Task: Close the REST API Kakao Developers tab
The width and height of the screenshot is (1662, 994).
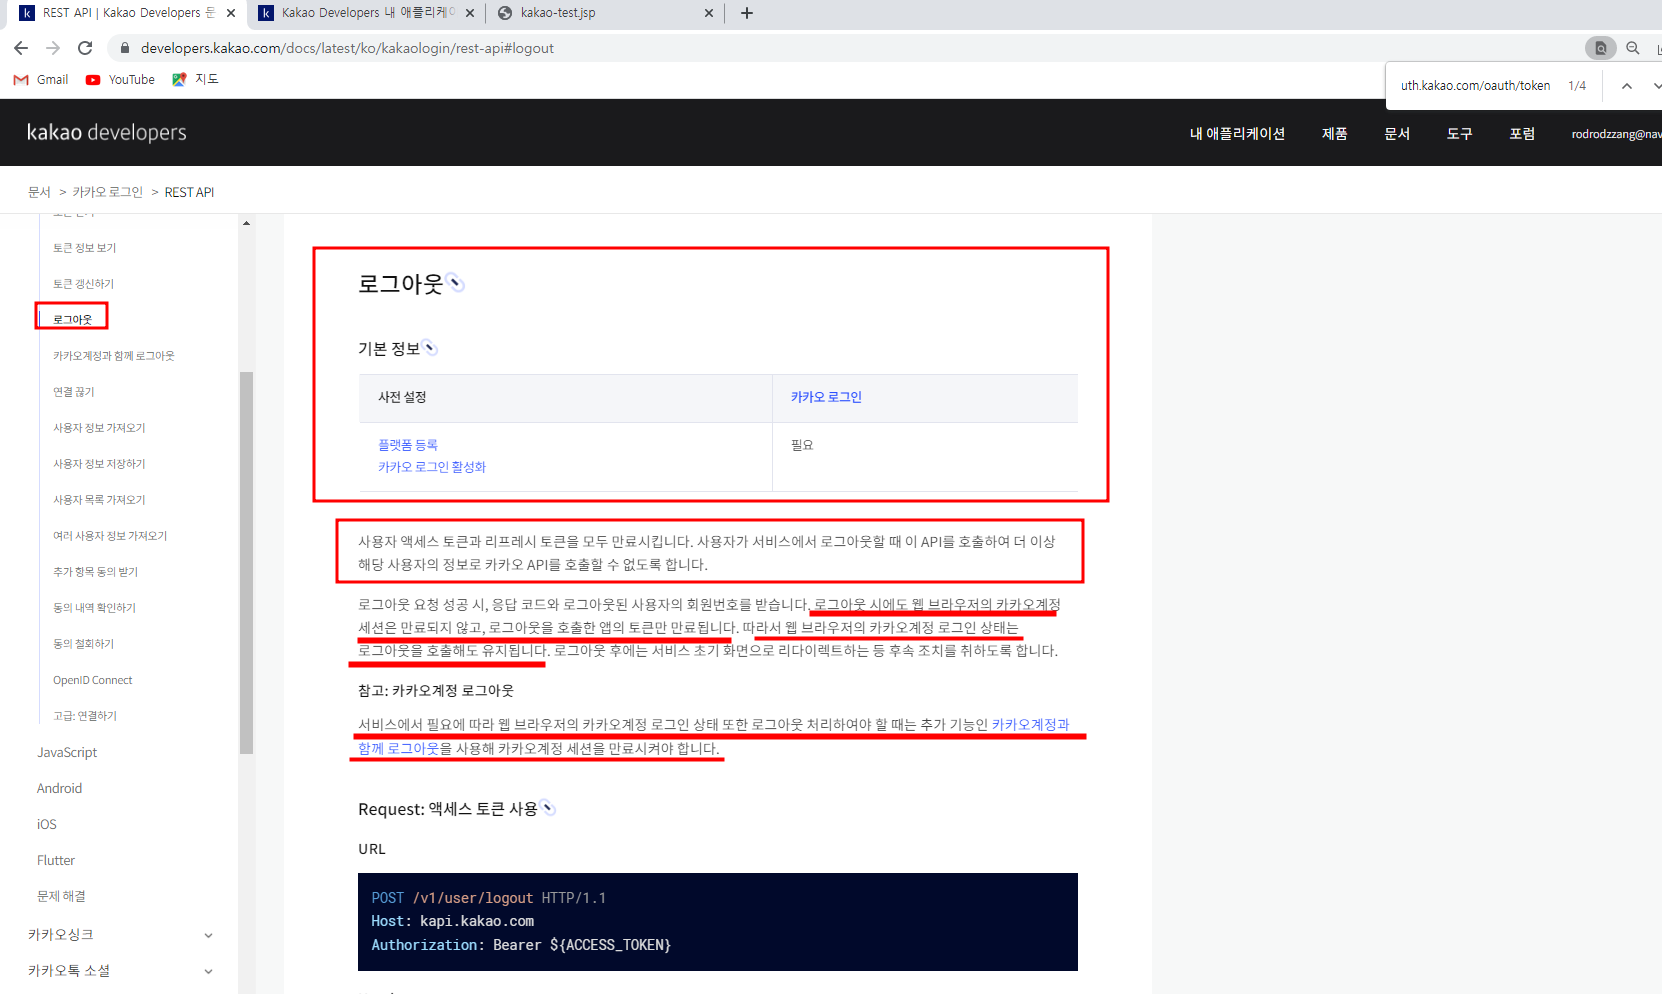Action: click(231, 13)
